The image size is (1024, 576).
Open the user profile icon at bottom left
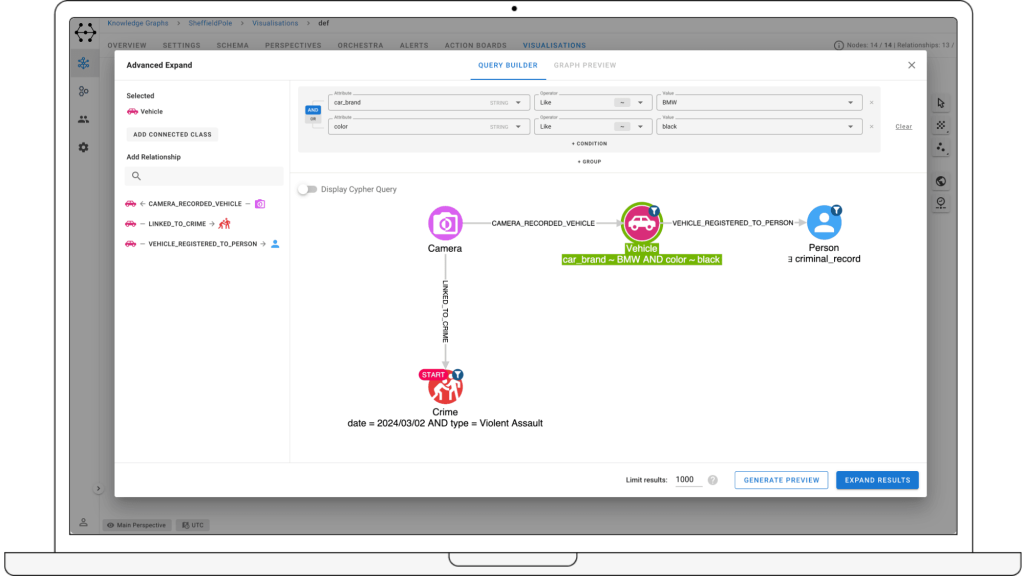(84, 522)
